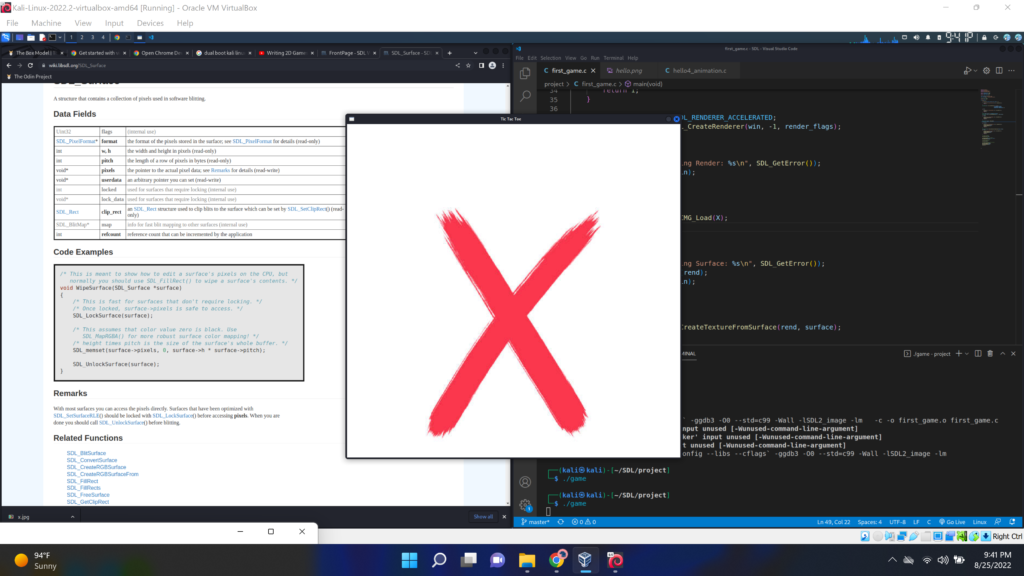Open Chrome tab search dropdown arrow
The height and width of the screenshot is (576, 1024).
475,53
